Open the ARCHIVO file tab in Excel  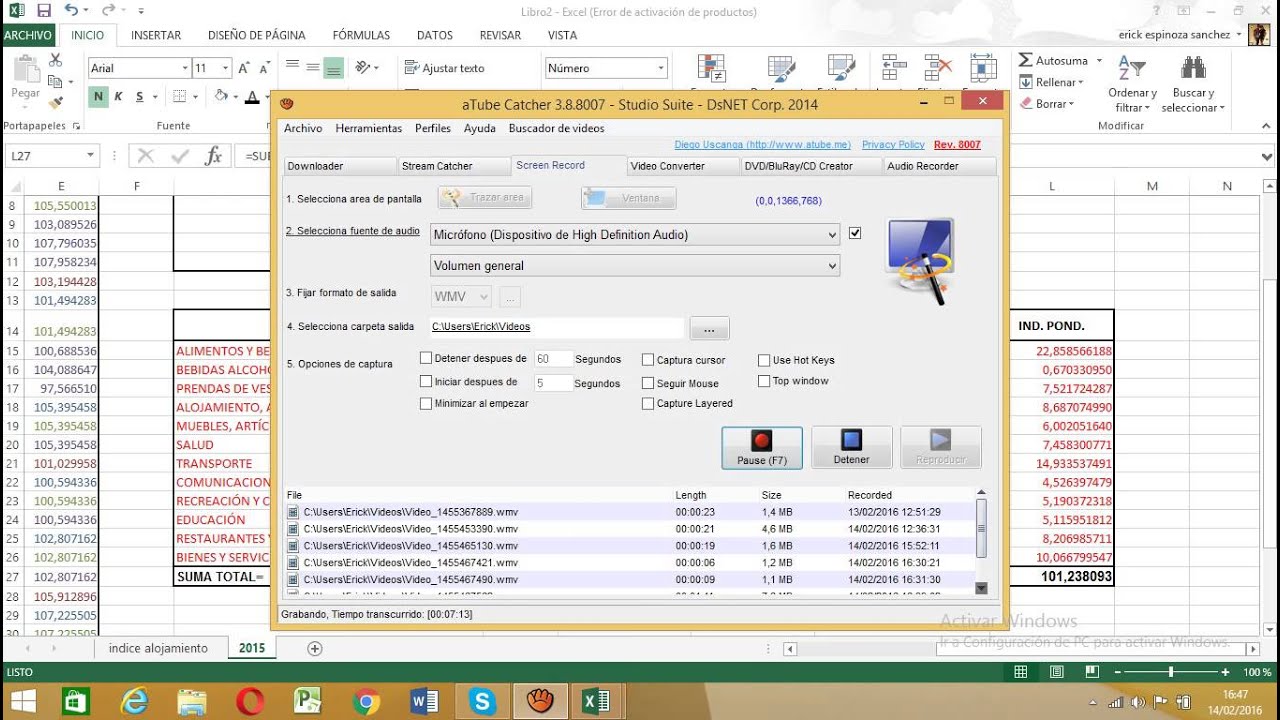tap(28, 35)
